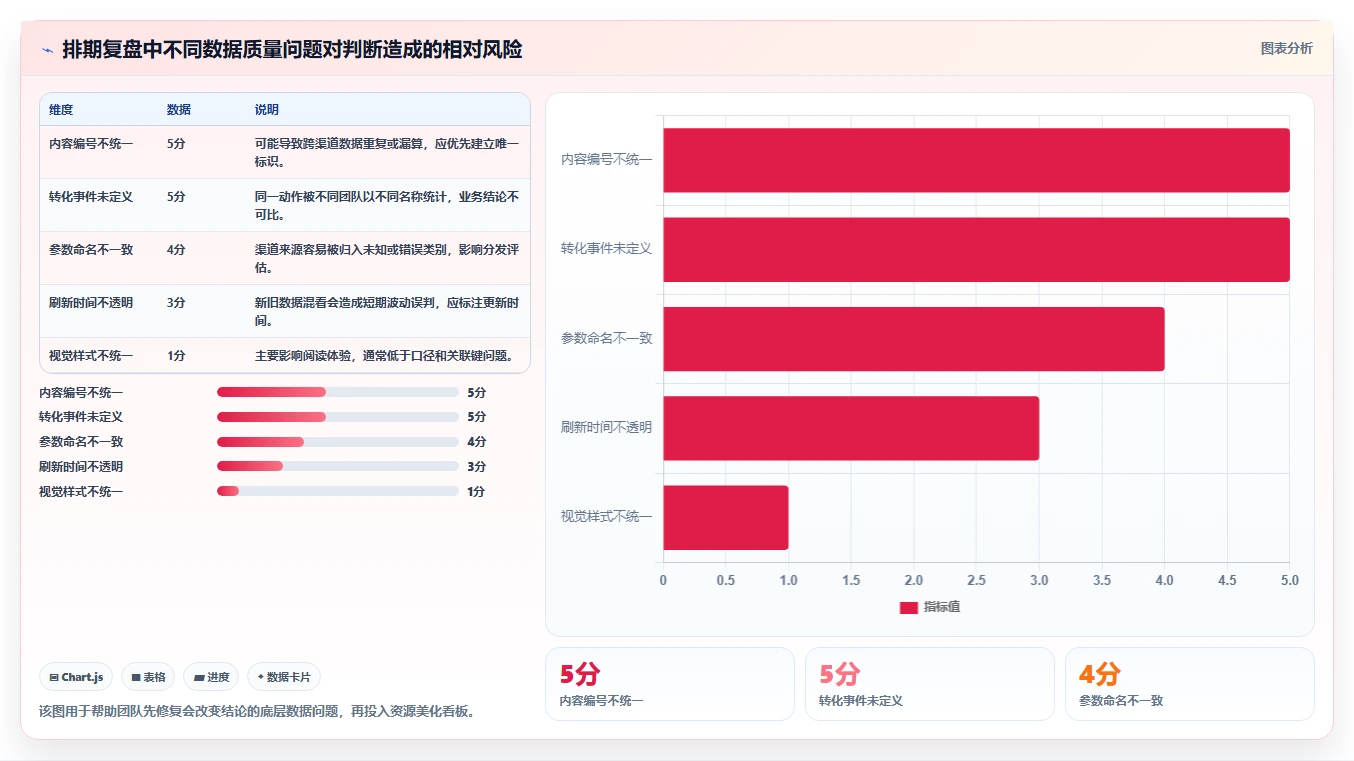
Task: Select the 内容编号不统一 cell in the table
Action: pos(91,144)
